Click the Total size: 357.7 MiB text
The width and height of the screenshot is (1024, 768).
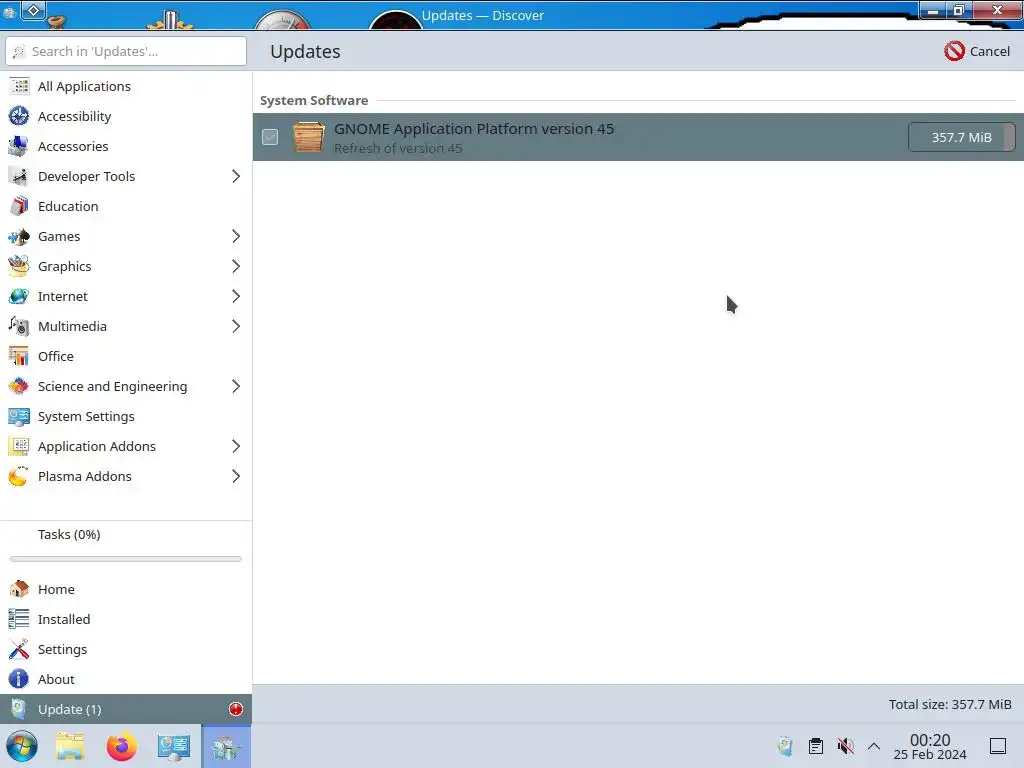pos(950,705)
